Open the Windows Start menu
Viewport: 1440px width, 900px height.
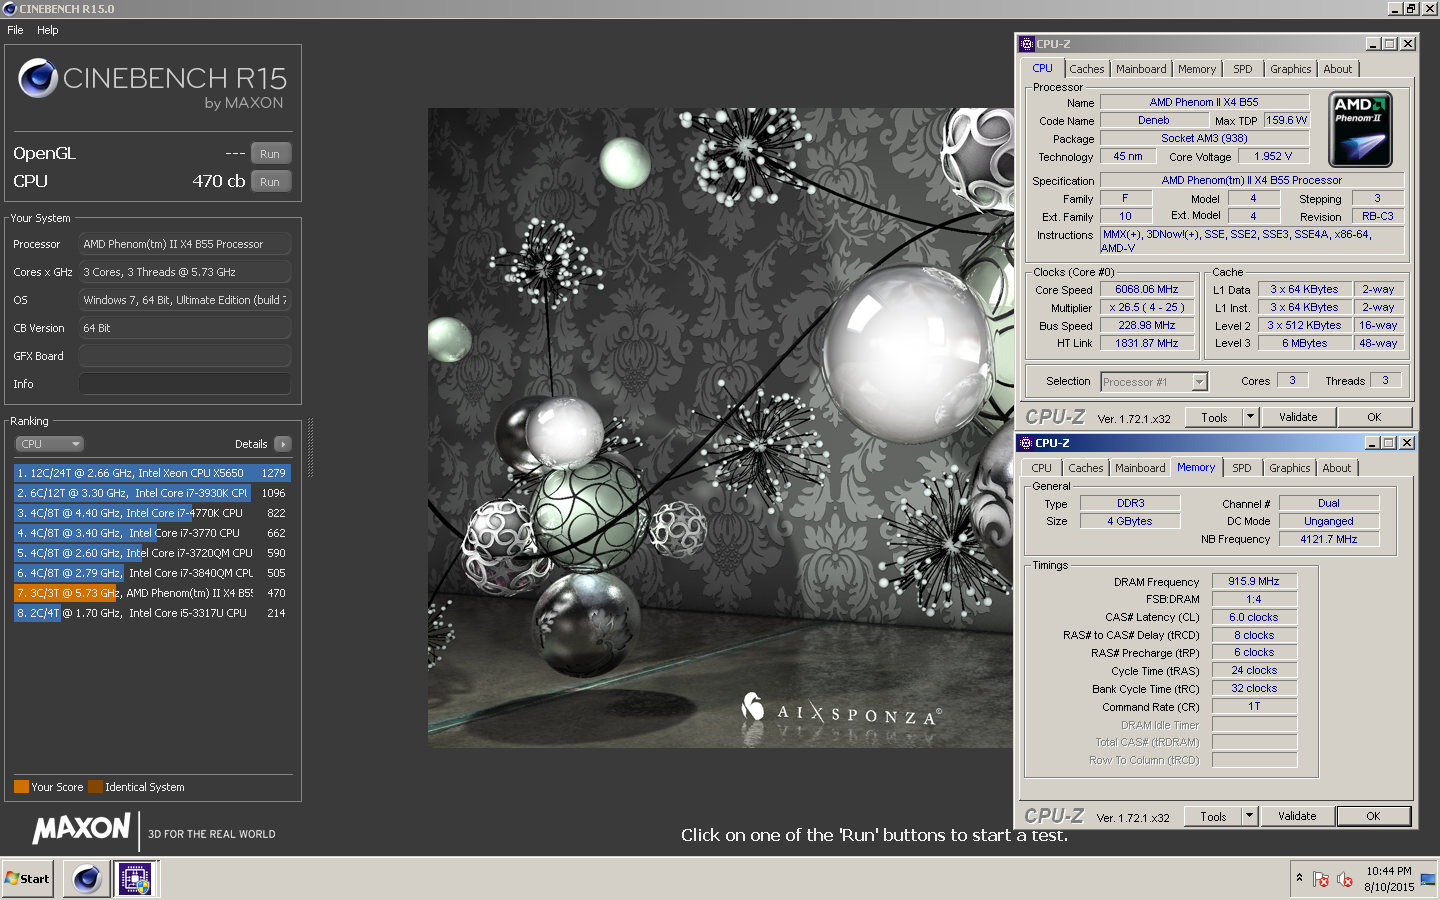[27, 879]
